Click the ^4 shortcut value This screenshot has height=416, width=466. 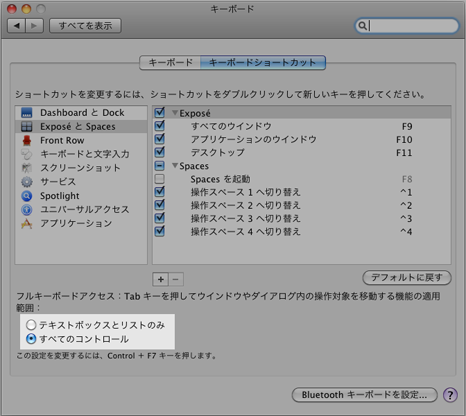coord(406,232)
